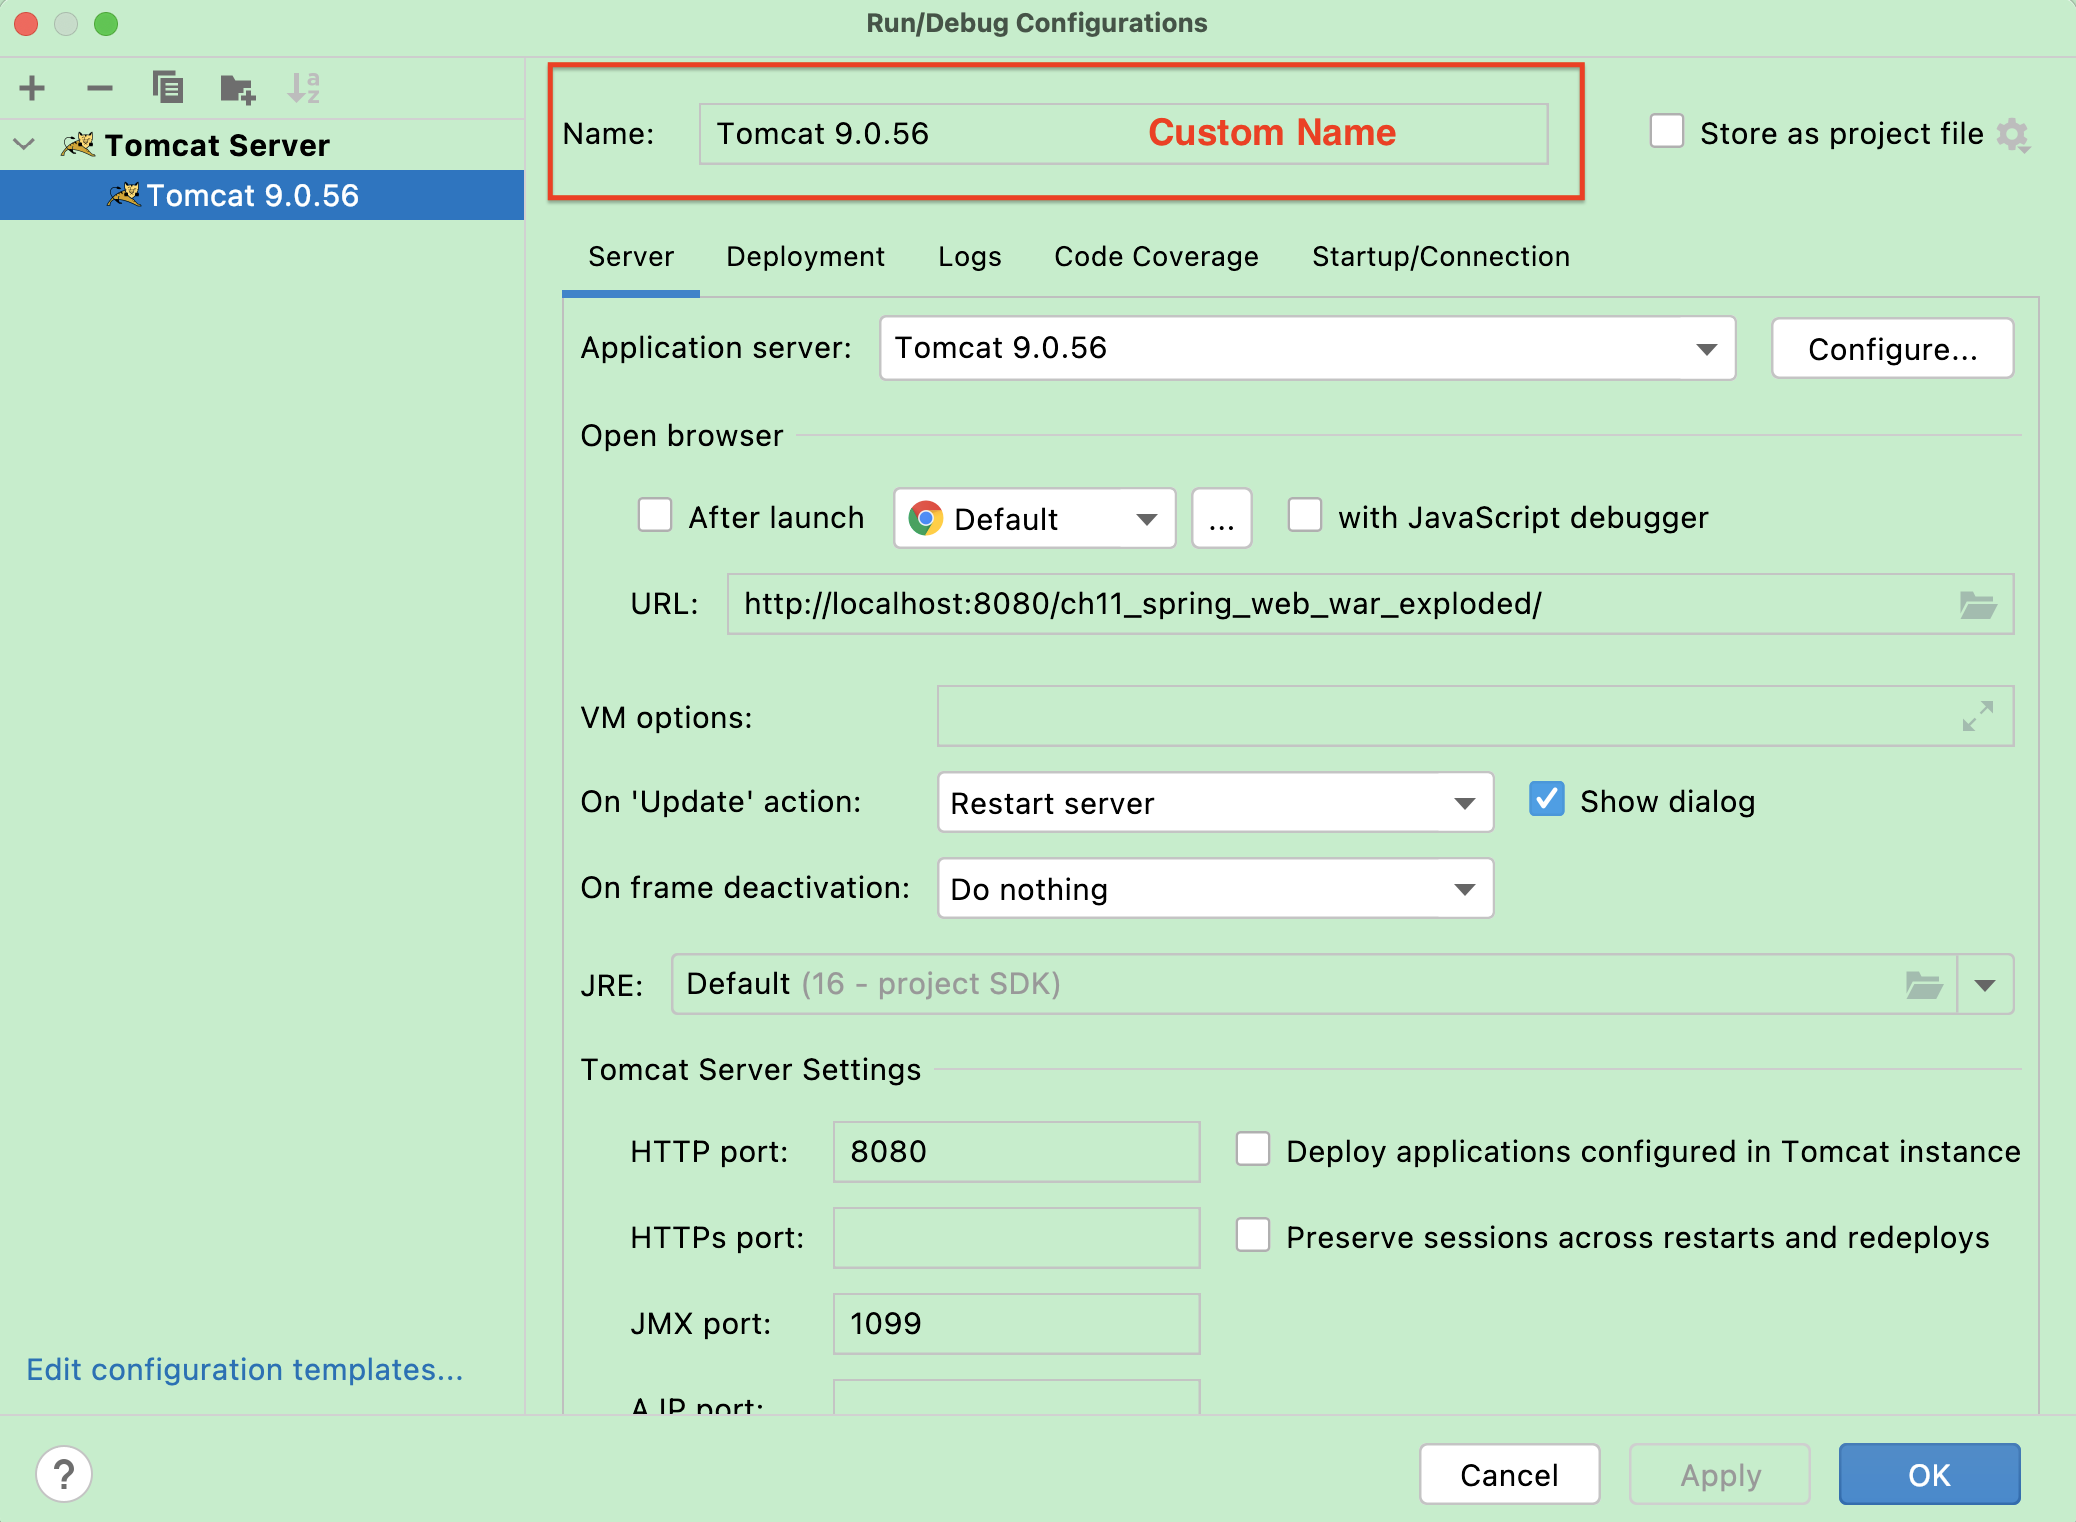Check the After launch checkbox
Viewport: 2076px width, 1522px height.
(x=655, y=516)
